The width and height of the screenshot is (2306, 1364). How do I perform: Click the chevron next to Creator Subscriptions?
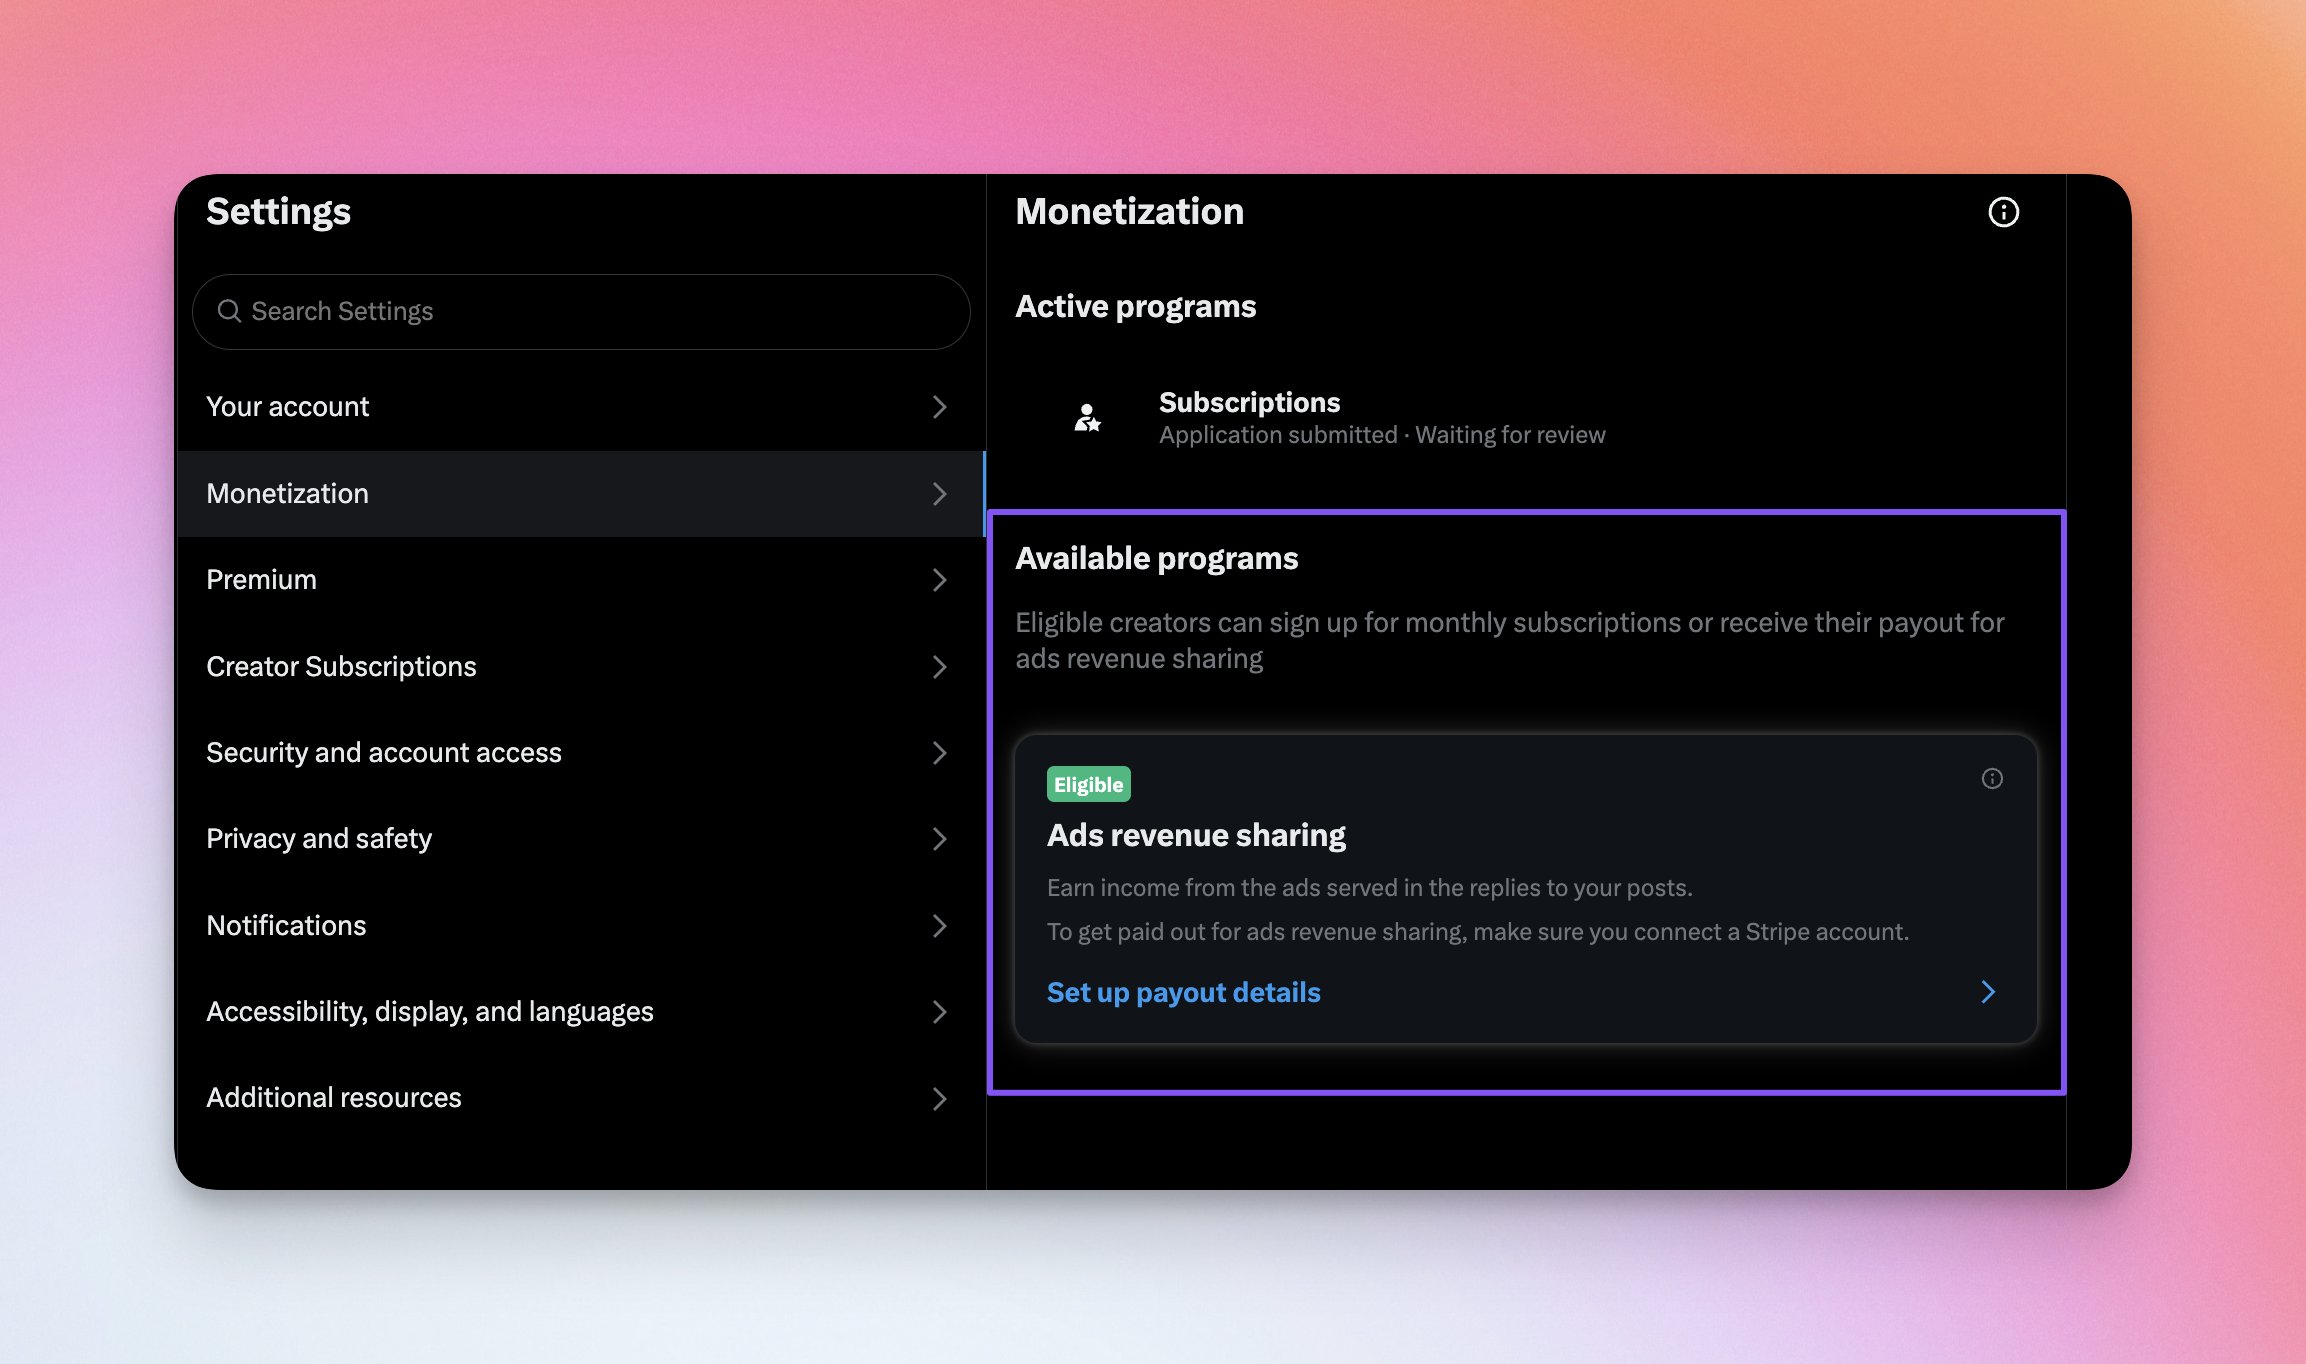(x=939, y=667)
